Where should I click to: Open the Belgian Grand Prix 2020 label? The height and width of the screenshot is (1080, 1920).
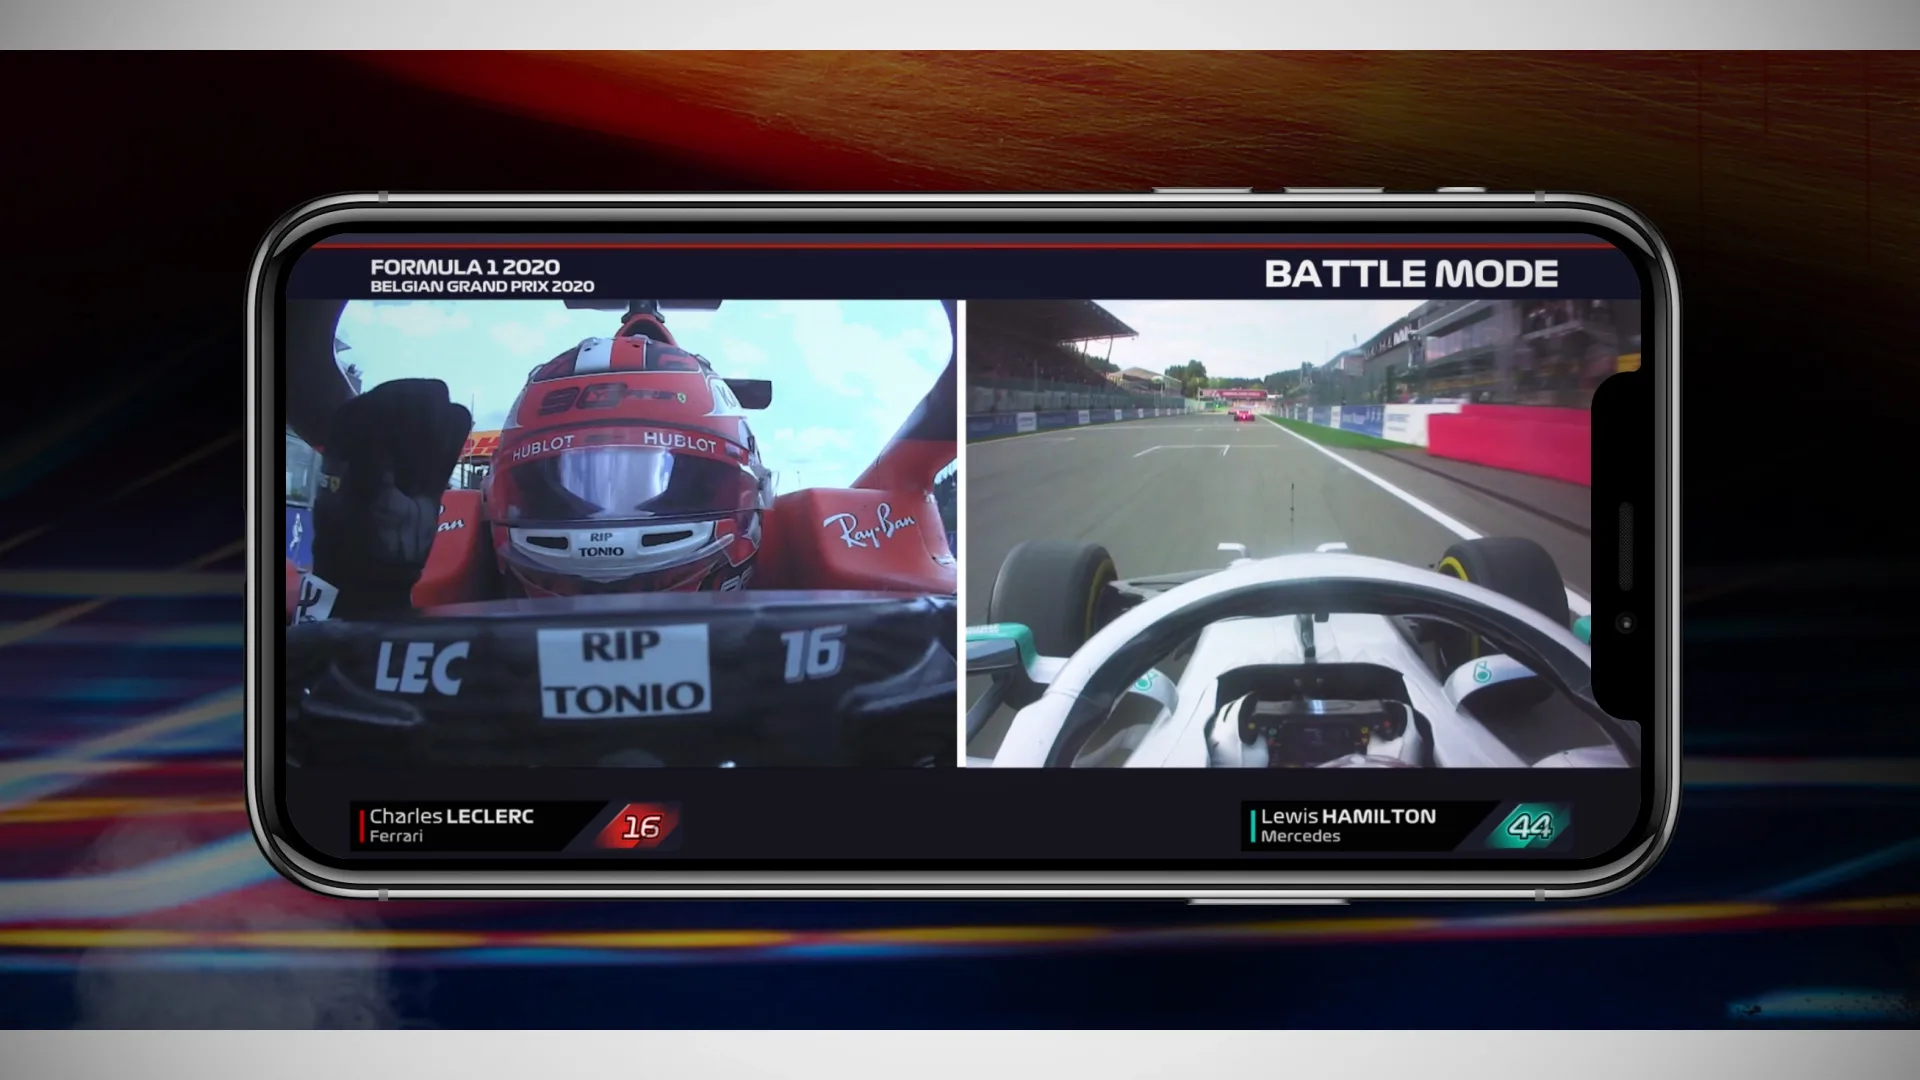[x=482, y=287]
